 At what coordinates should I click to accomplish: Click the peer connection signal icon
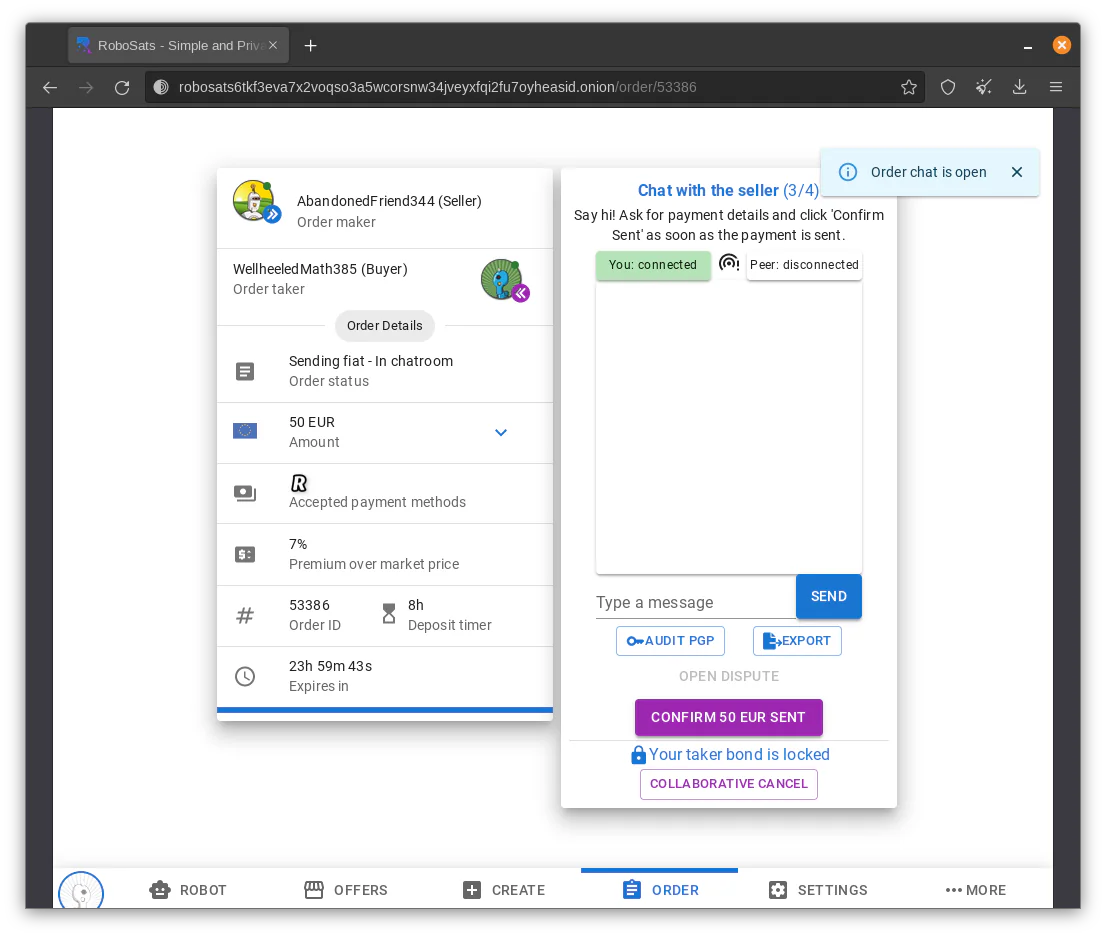[x=729, y=264]
